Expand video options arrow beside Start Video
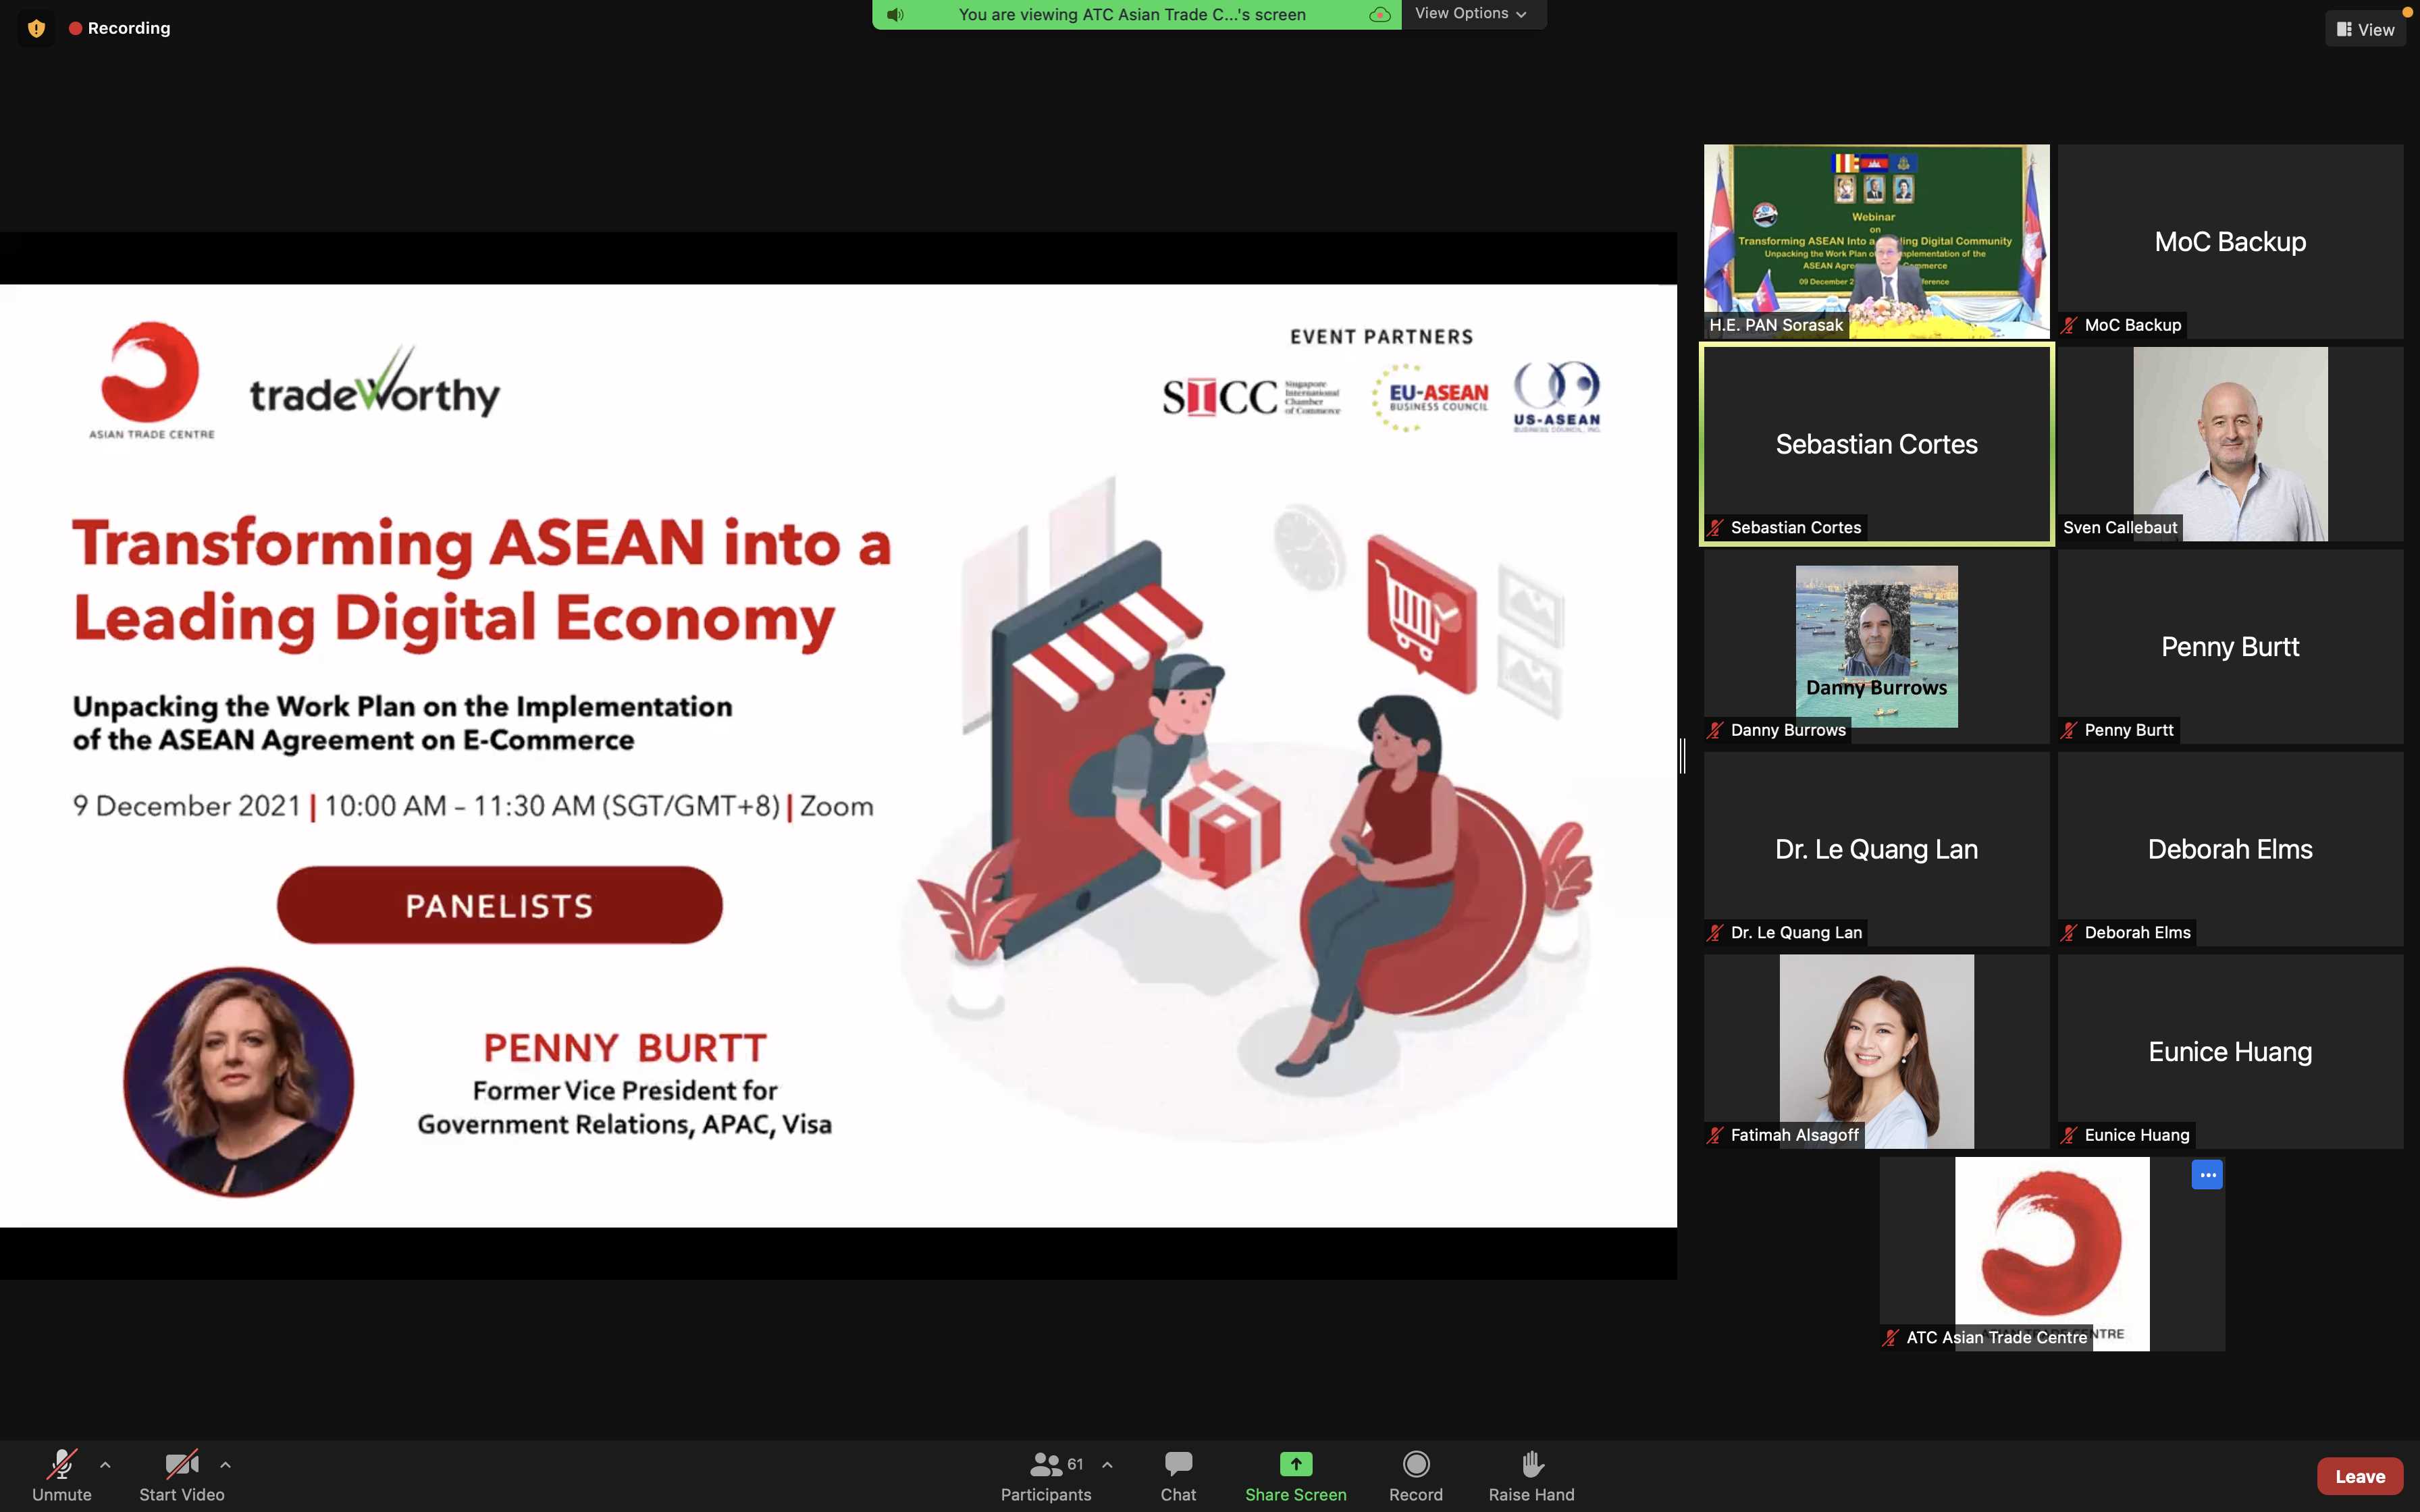2420x1512 pixels. [x=225, y=1465]
